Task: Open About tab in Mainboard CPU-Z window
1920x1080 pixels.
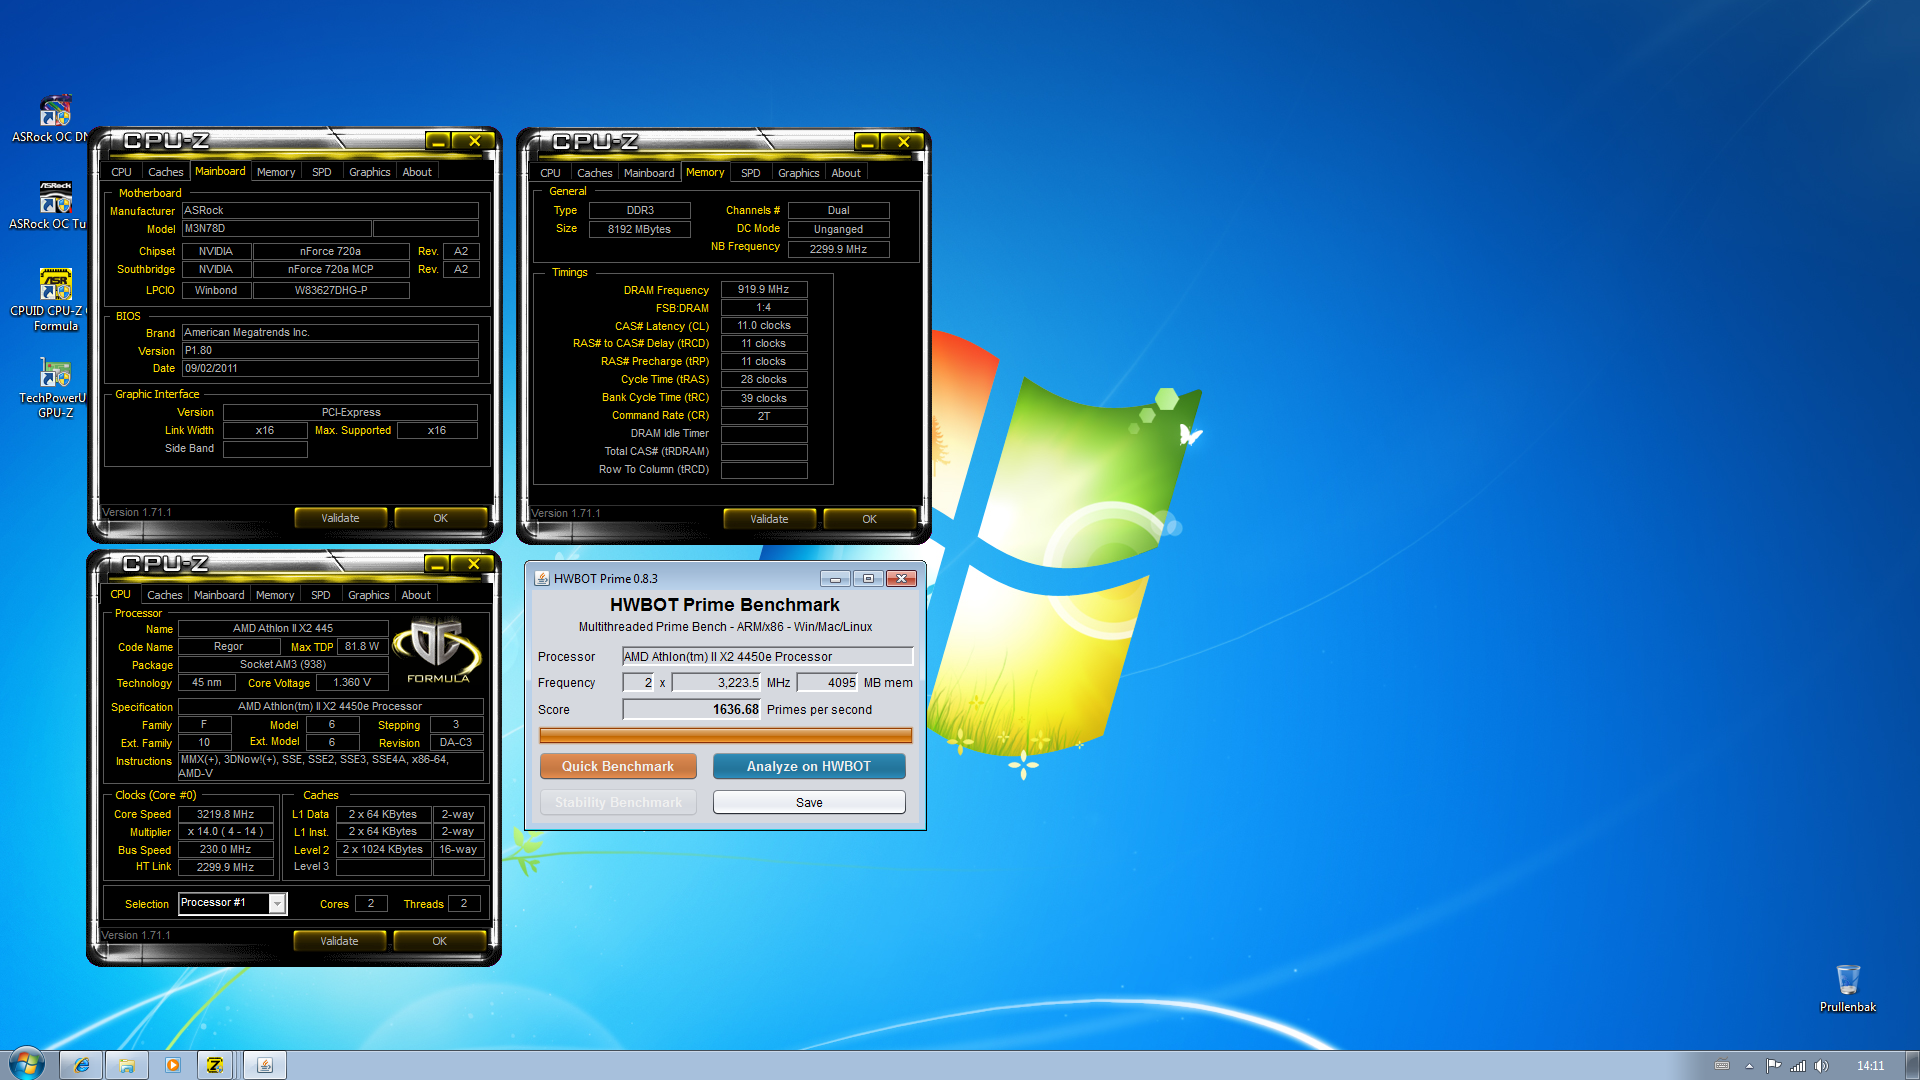Action: [417, 172]
